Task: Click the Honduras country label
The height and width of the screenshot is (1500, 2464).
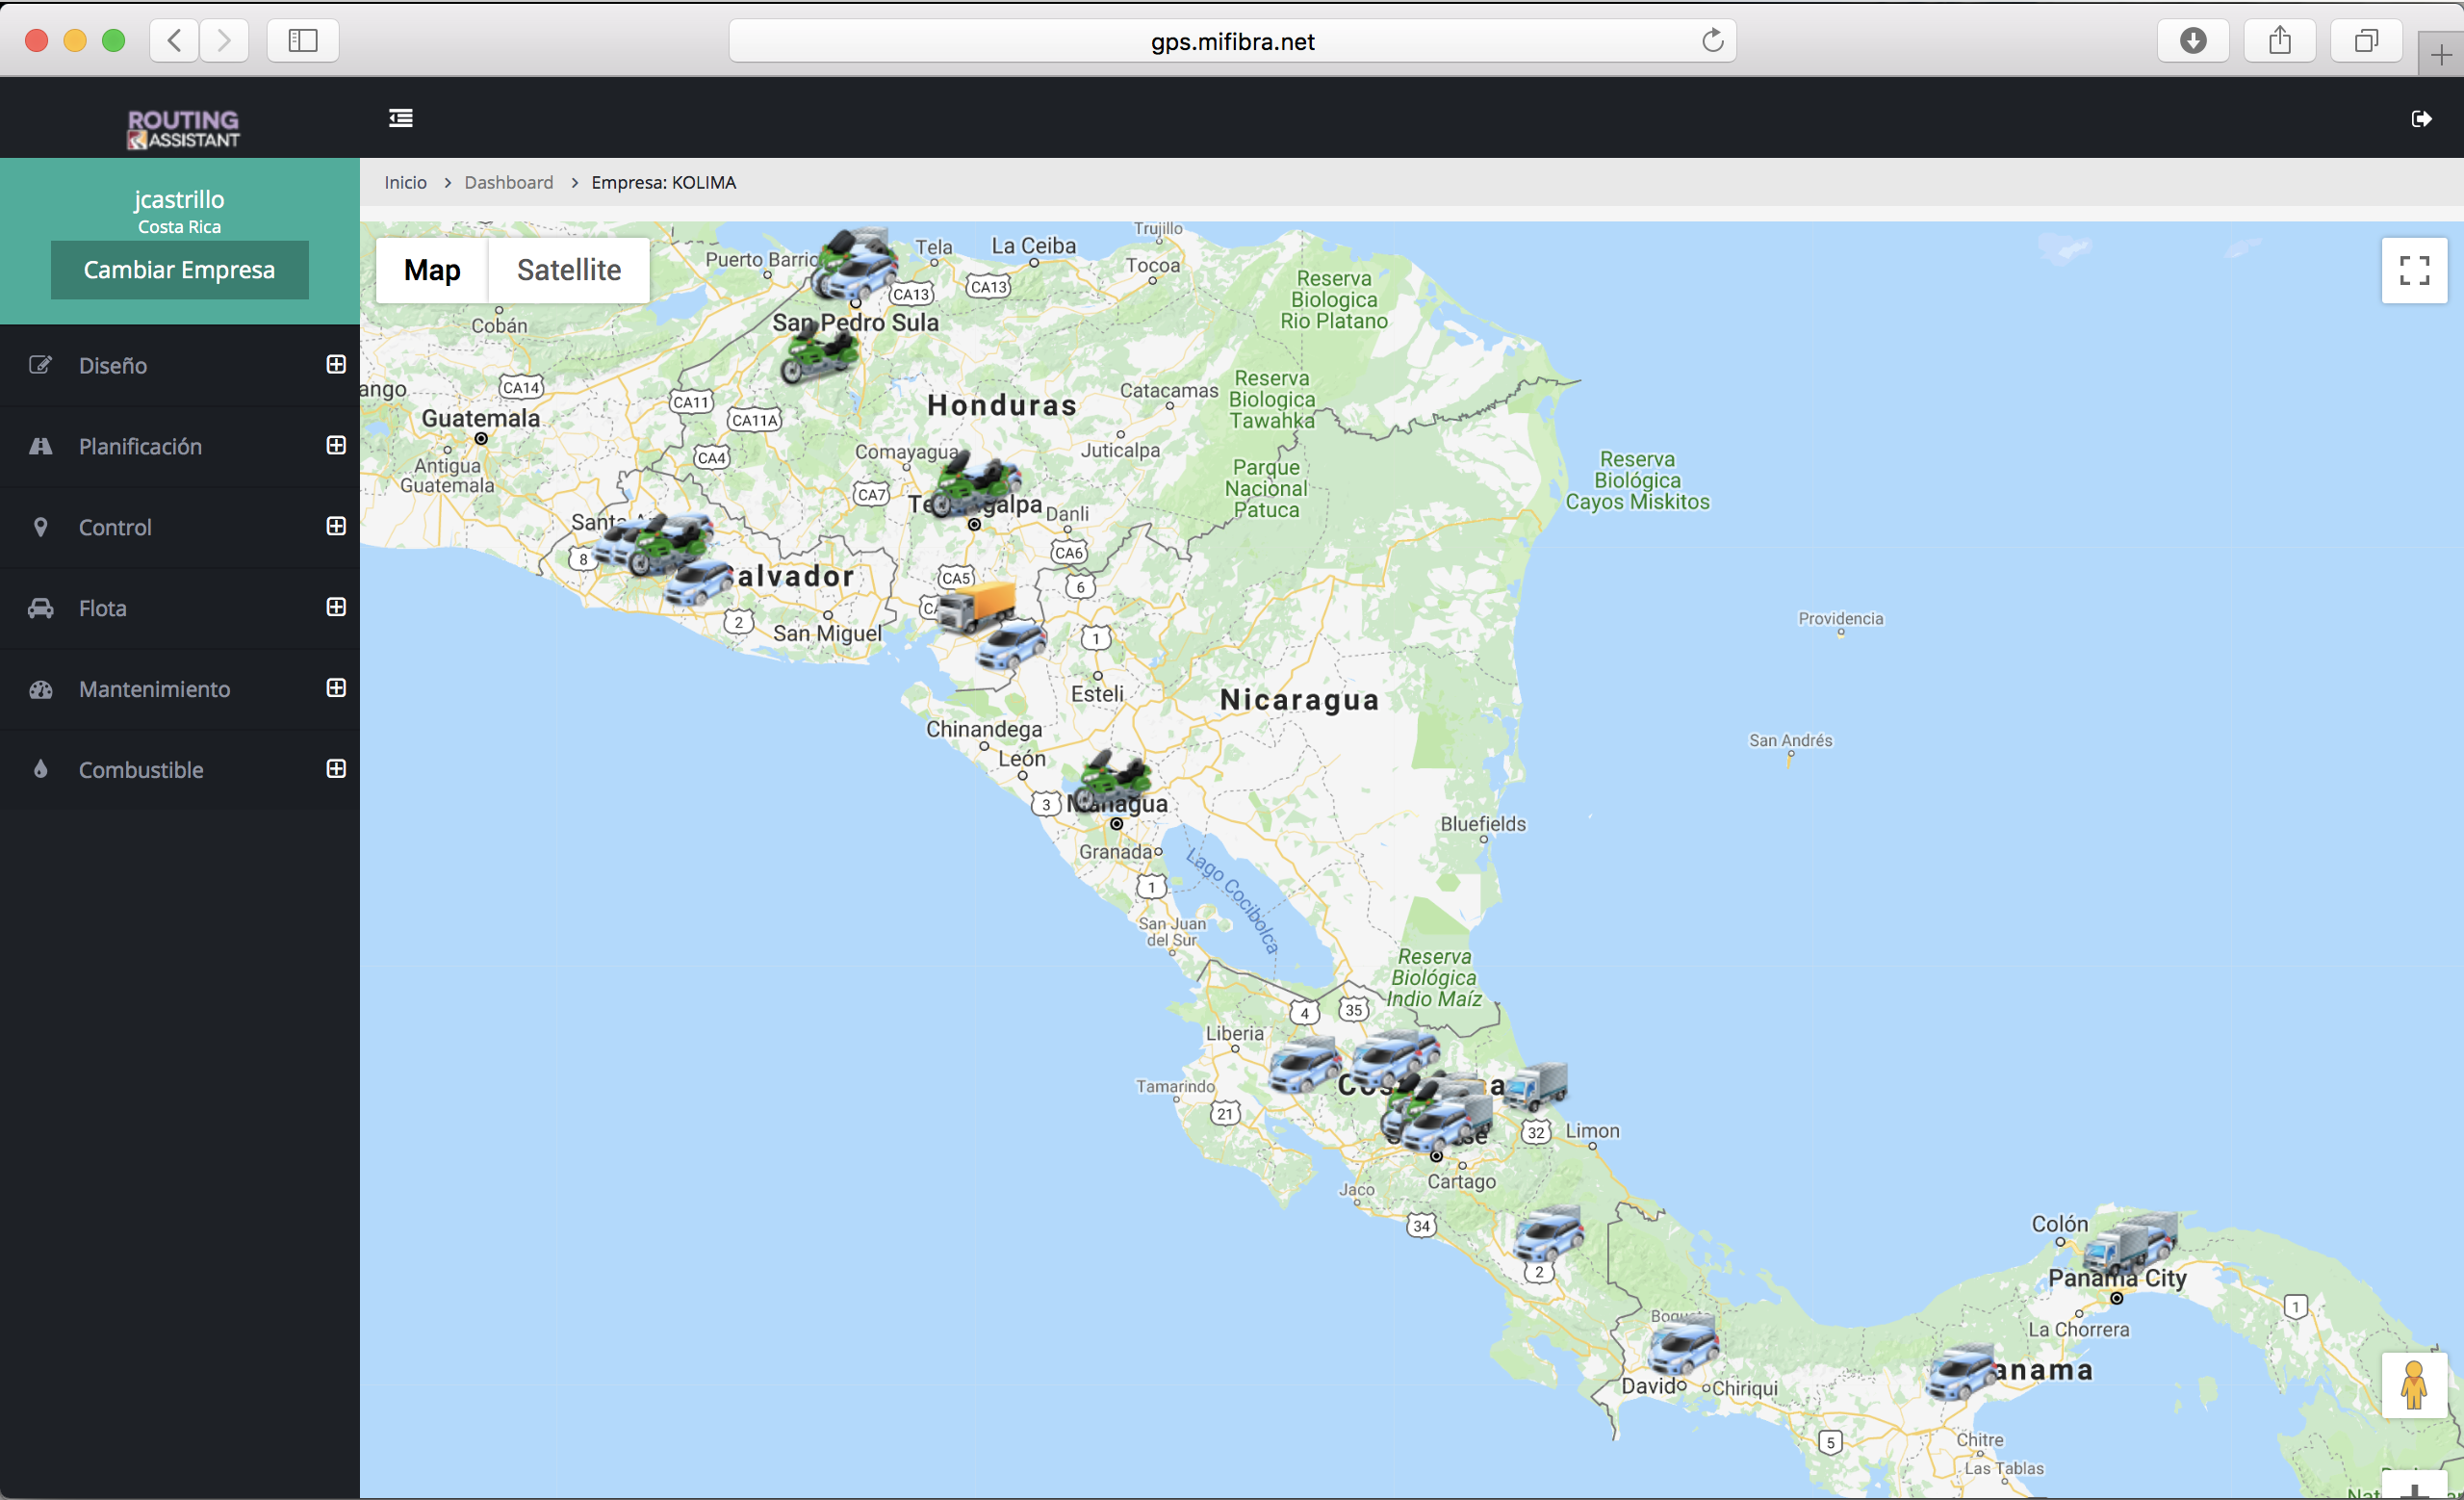Action: (x=1002, y=405)
